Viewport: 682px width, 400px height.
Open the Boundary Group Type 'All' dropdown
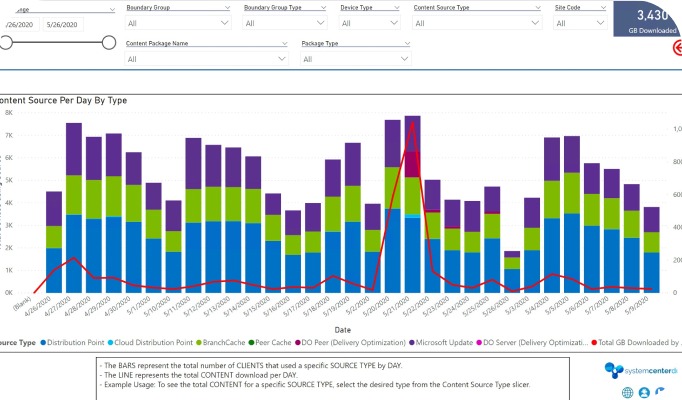(284, 23)
